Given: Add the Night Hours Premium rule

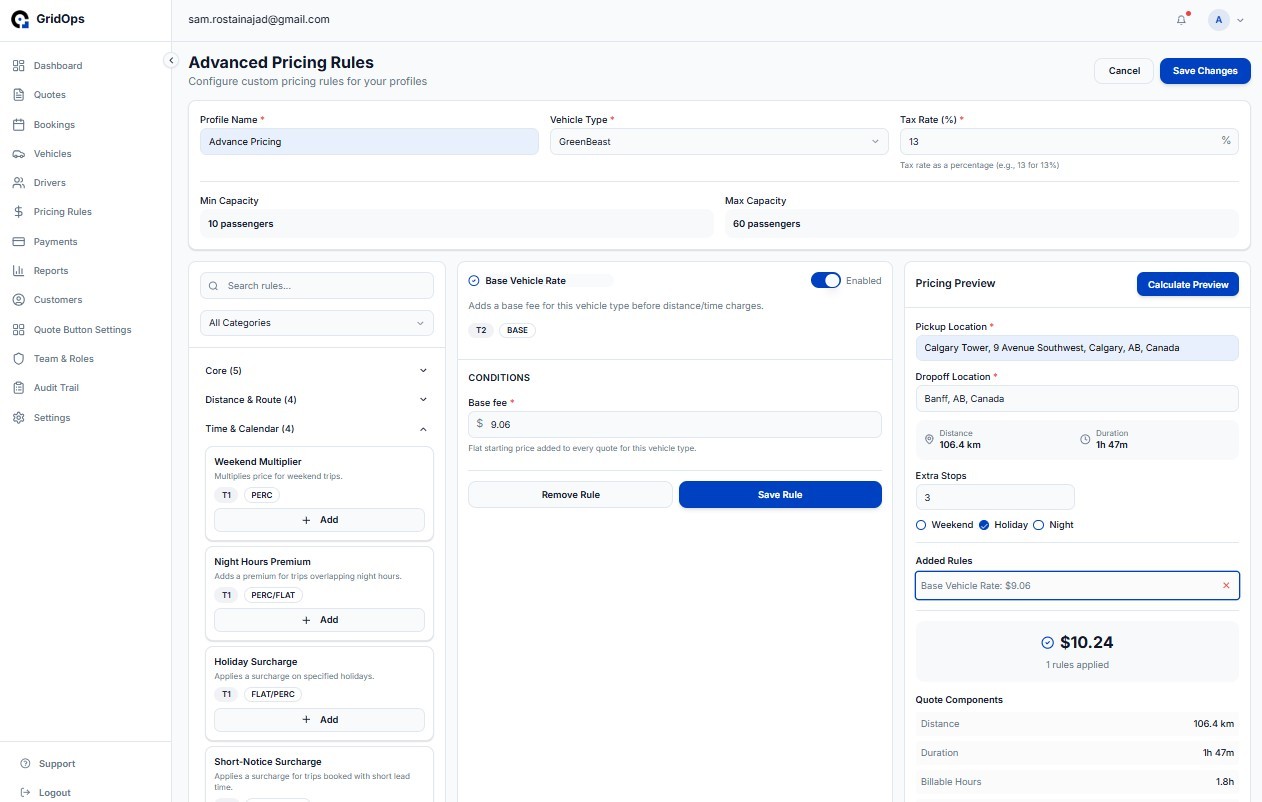Looking at the screenshot, I should pyautogui.click(x=319, y=620).
